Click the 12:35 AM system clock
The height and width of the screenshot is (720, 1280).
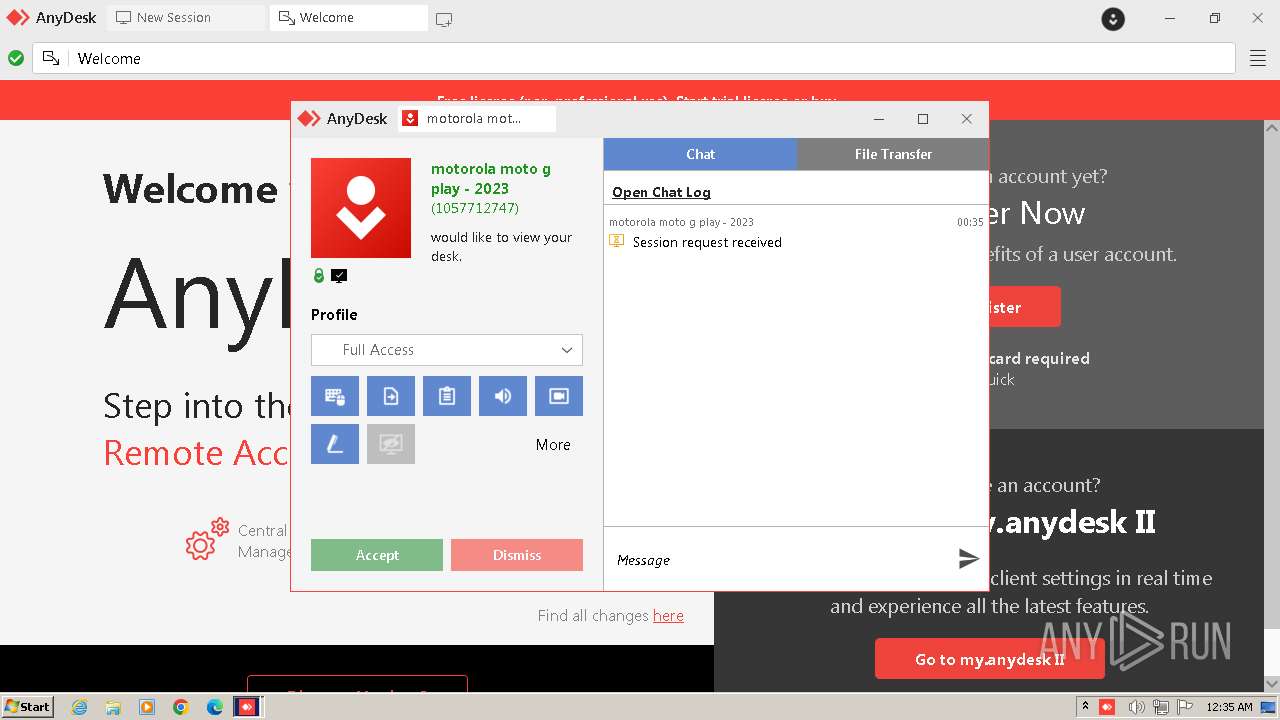click(1229, 707)
